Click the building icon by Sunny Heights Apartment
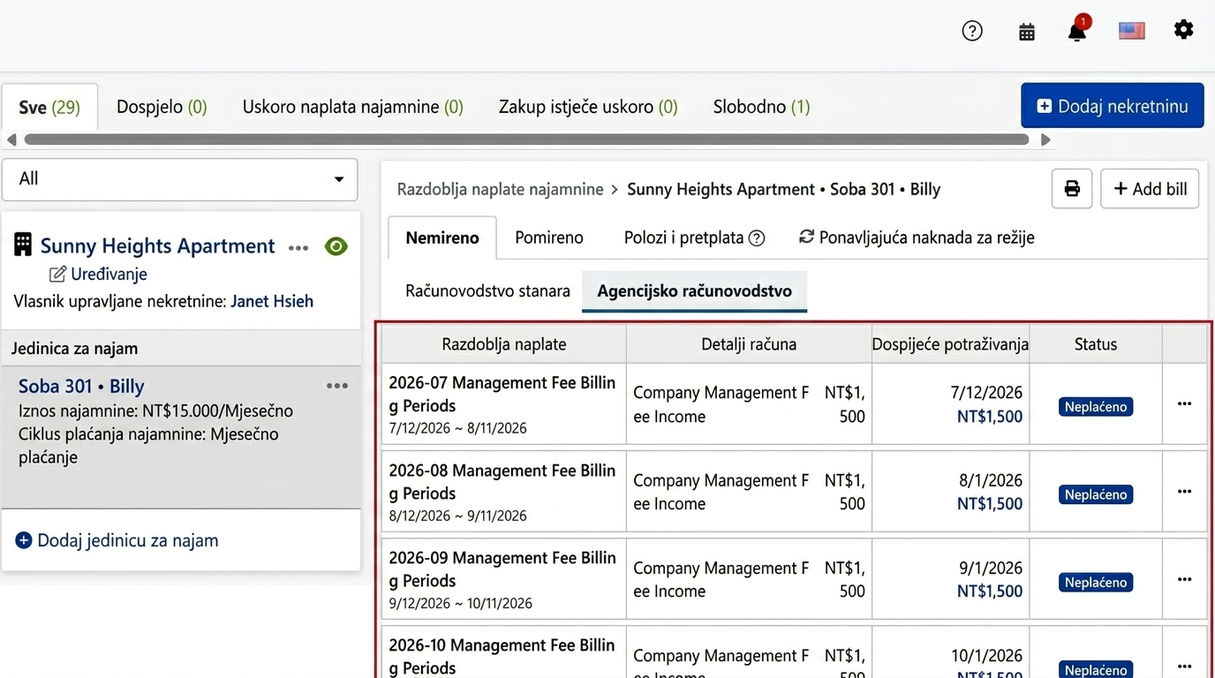 pos(22,245)
